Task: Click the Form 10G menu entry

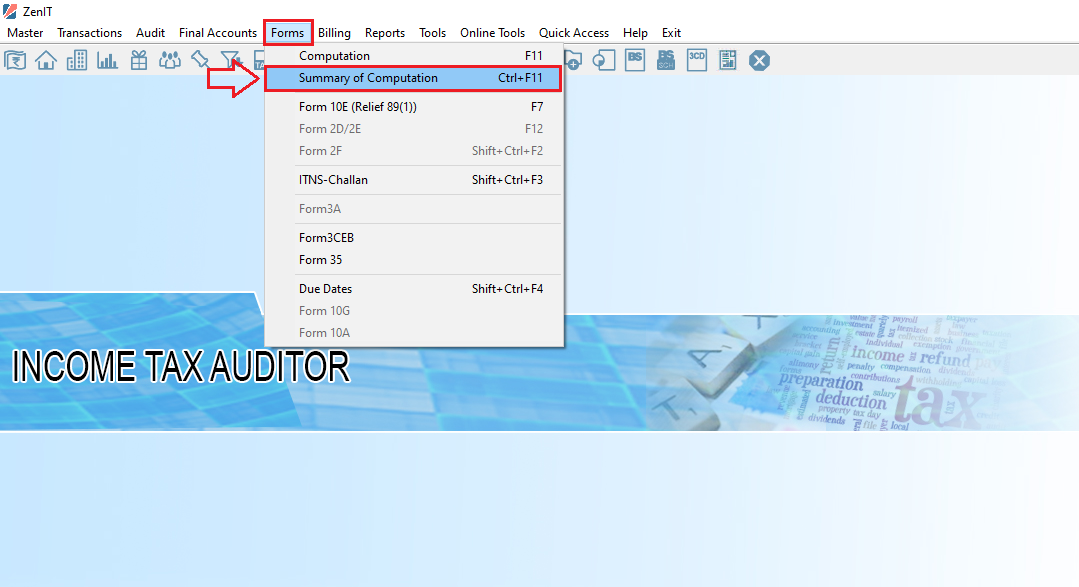Action: (414, 310)
